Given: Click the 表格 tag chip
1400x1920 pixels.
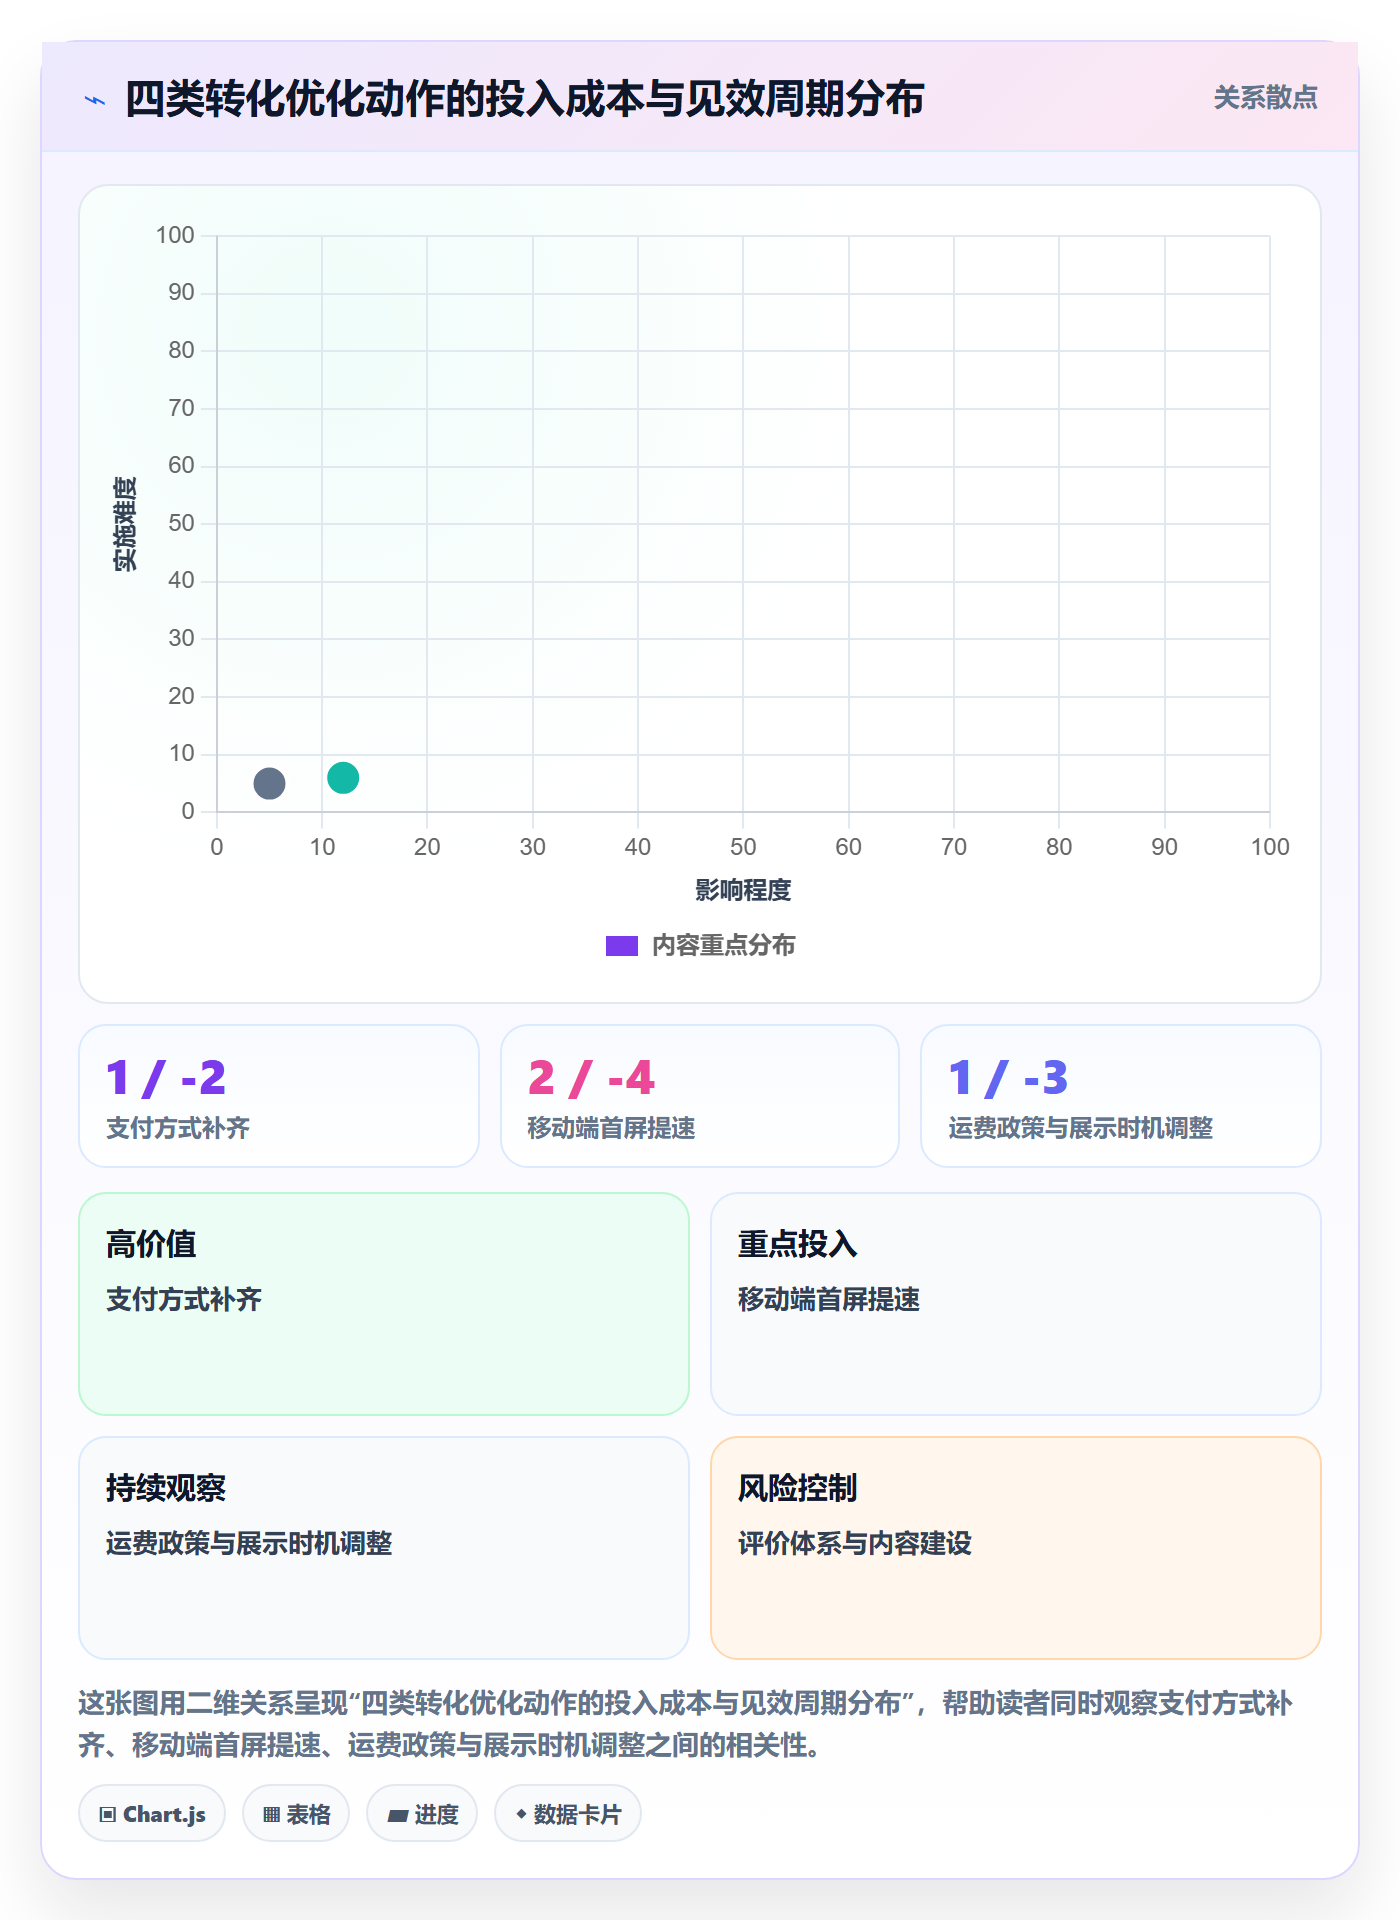Looking at the screenshot, I should 296,1814.
